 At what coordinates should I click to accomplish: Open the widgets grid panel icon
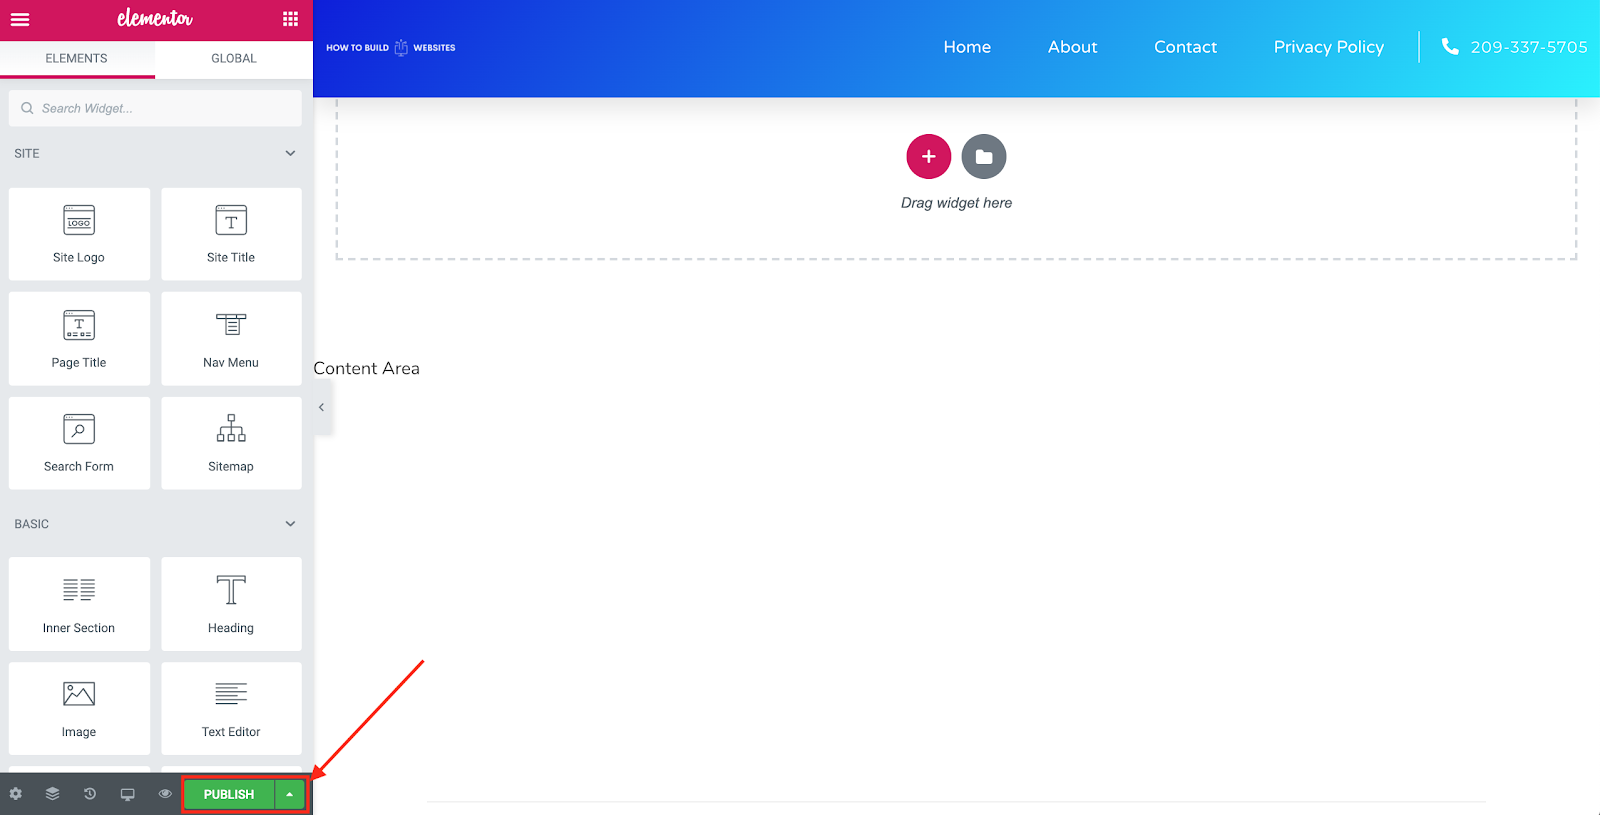click(x=290, y=19)
